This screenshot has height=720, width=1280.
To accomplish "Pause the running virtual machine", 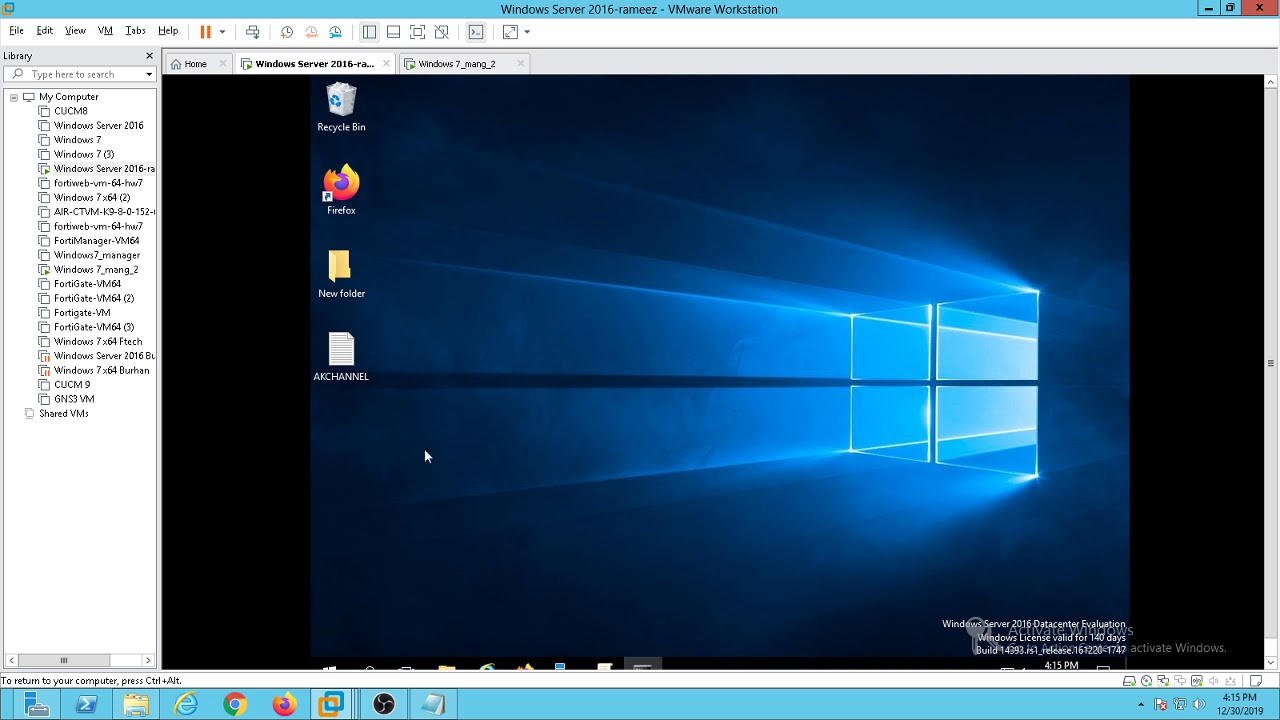I will click(205, 32).
